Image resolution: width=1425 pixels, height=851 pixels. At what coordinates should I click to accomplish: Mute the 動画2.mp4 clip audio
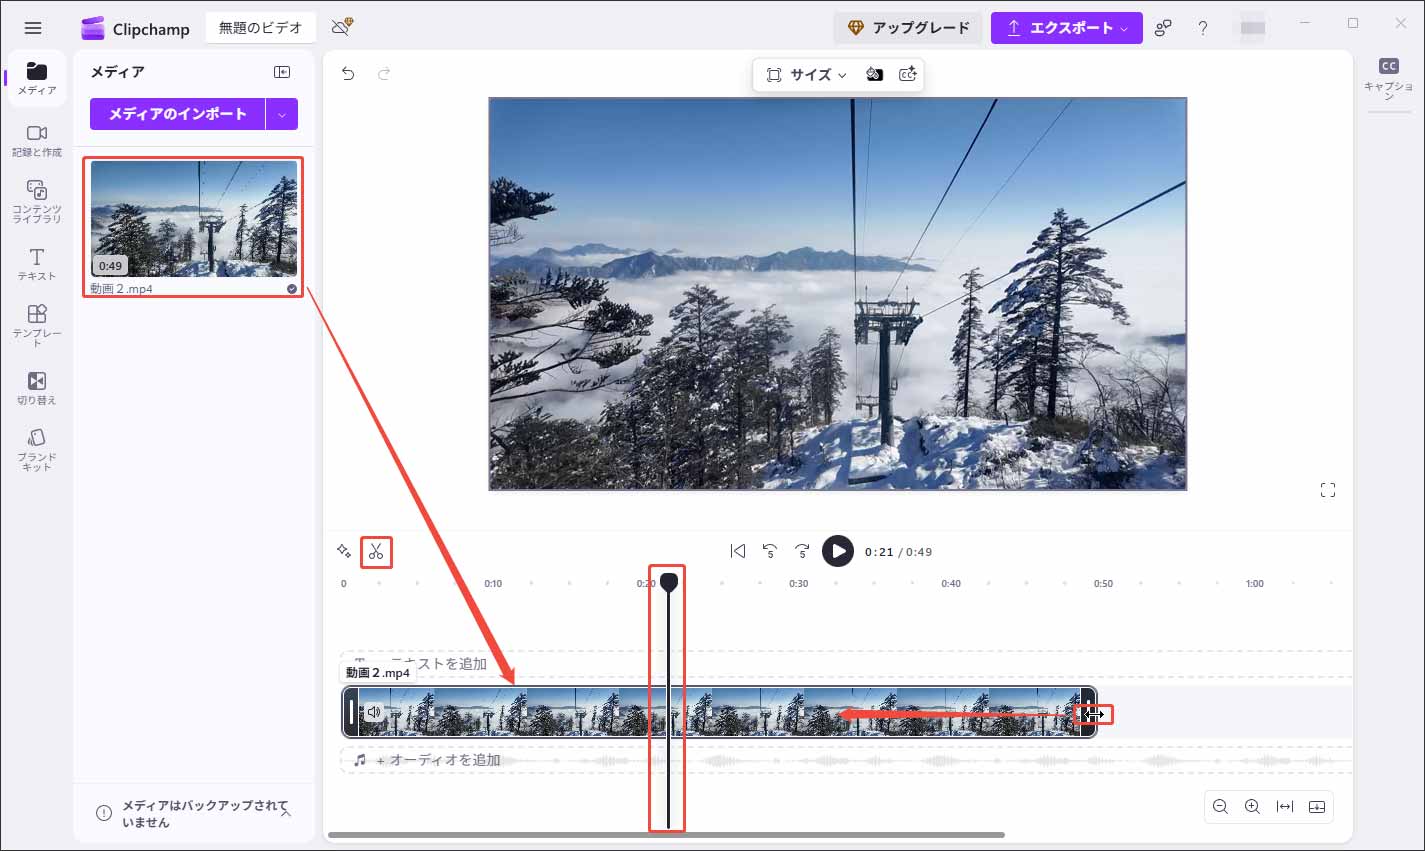[374, 712]
